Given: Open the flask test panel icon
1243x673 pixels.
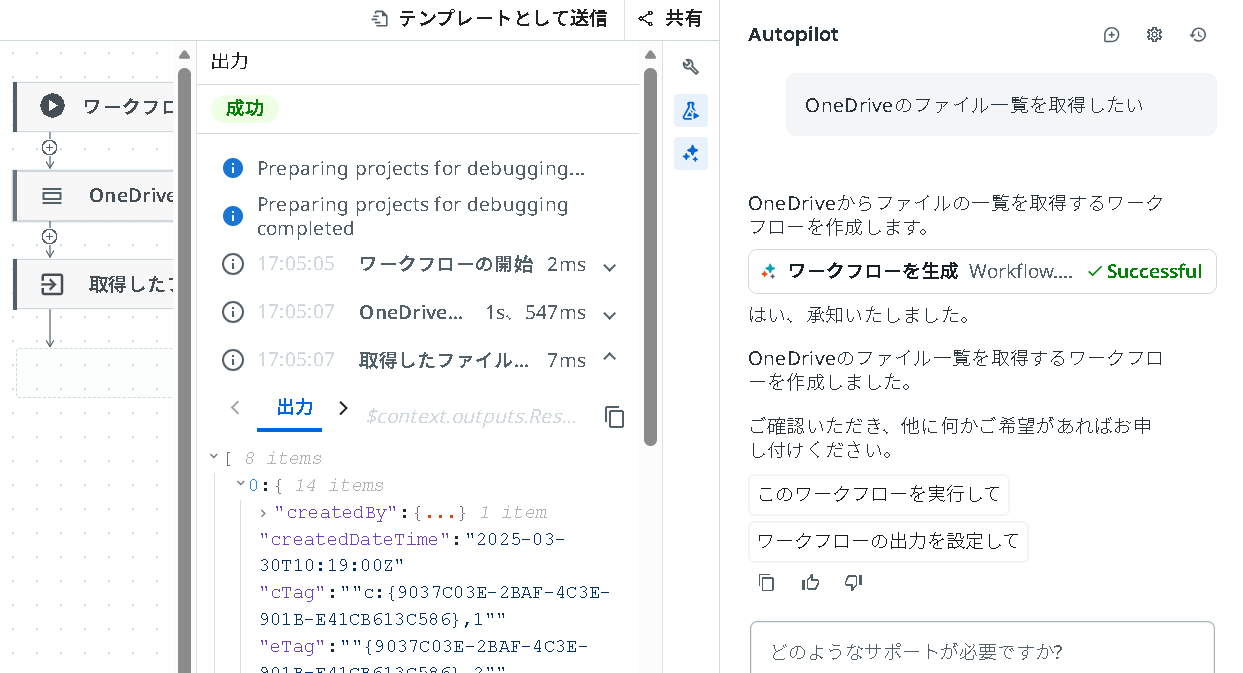Looking at the screenshot, I should click(x=690, y=111).
